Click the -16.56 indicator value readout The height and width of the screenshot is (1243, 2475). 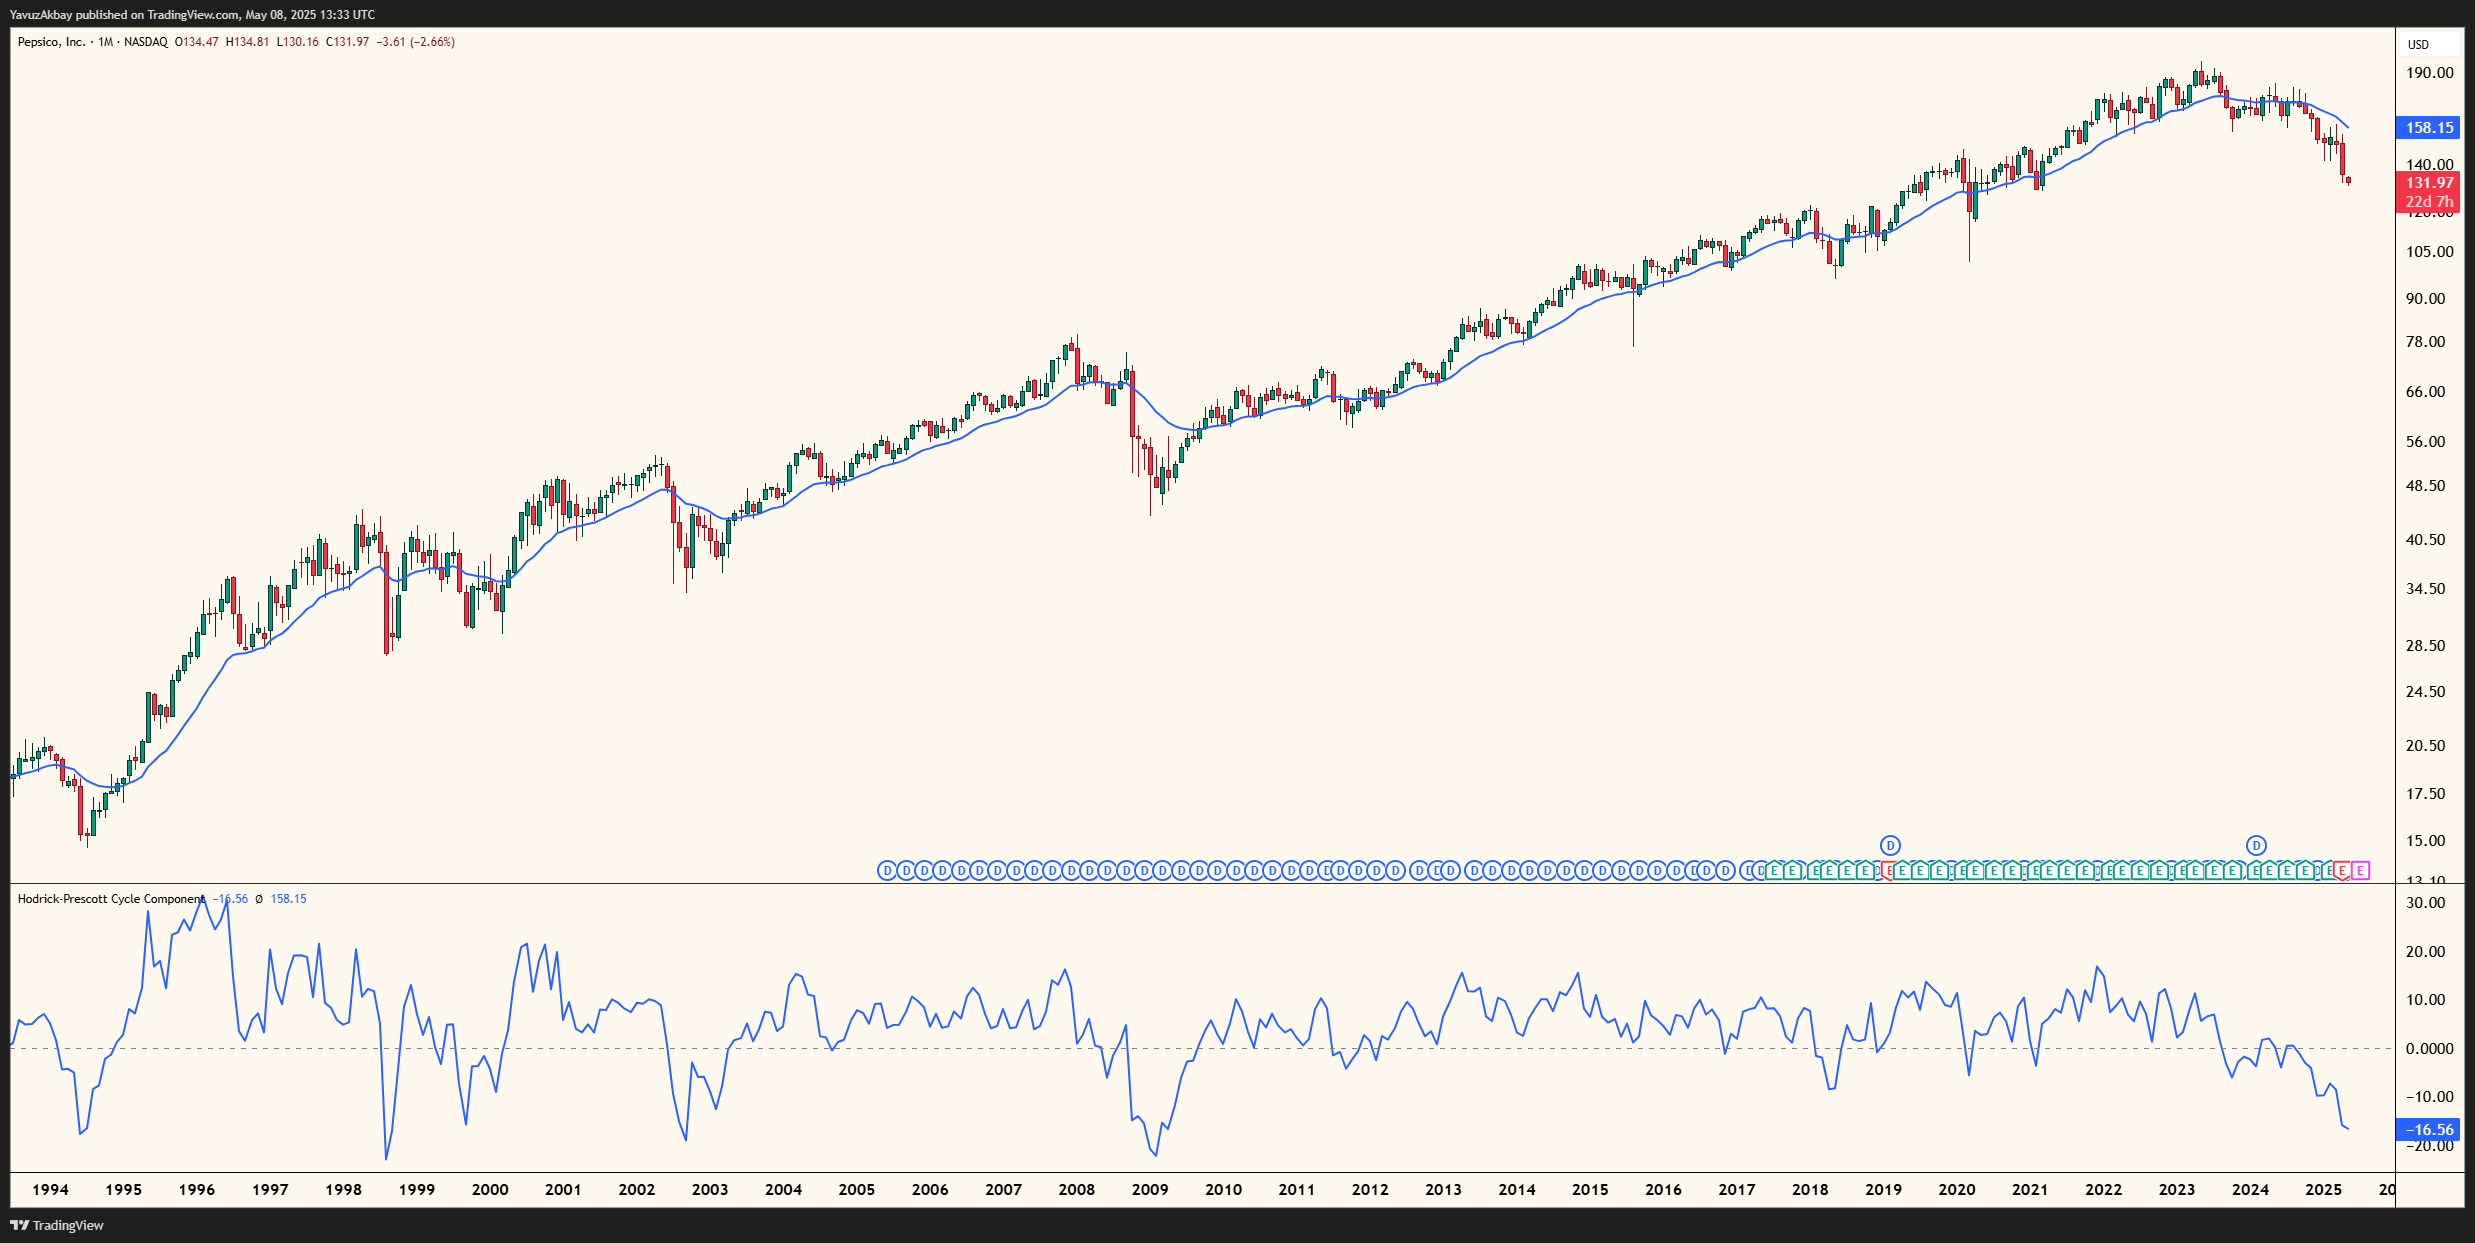pos(231,898)
